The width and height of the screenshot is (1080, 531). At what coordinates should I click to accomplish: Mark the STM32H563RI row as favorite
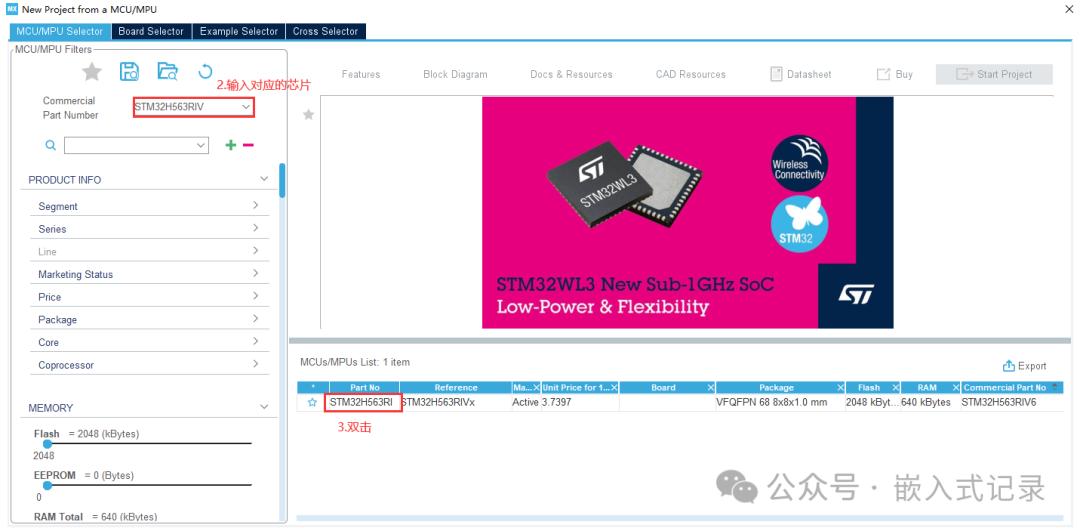pyautogui.click(x=312, y=402)
